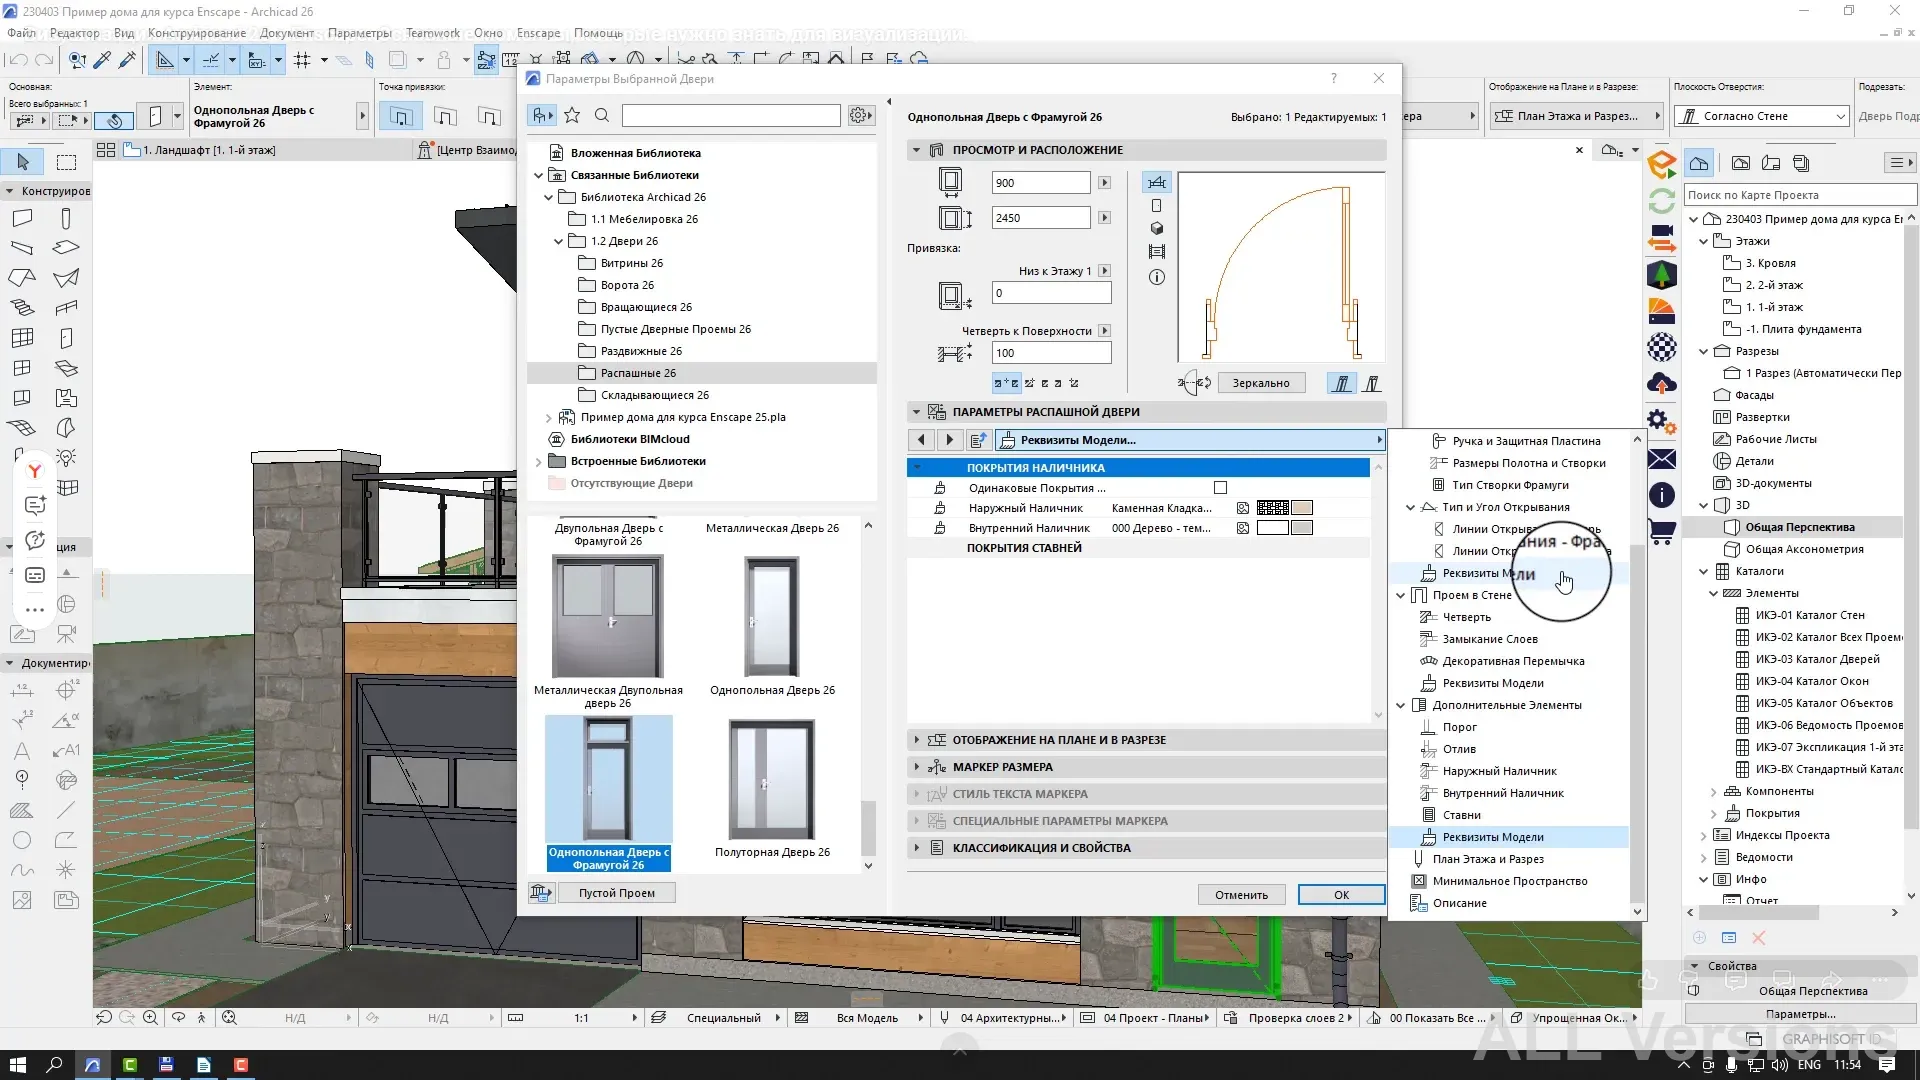Open the Enscape menu
Viewport: 1920px width, 1080px height.
pyautogui.click(x=538, y=33)
